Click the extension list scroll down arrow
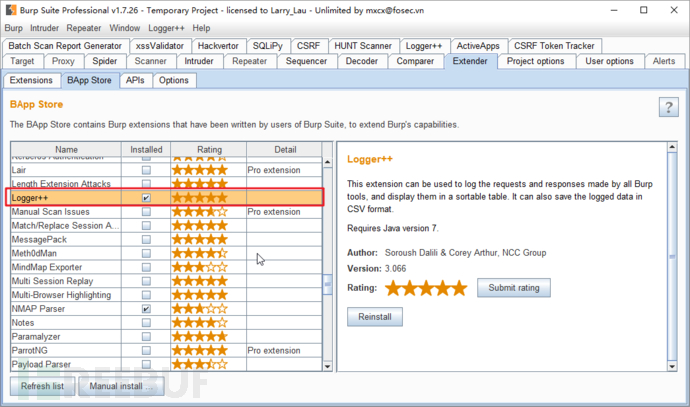 pyautogui.click(x=327, y=366)
